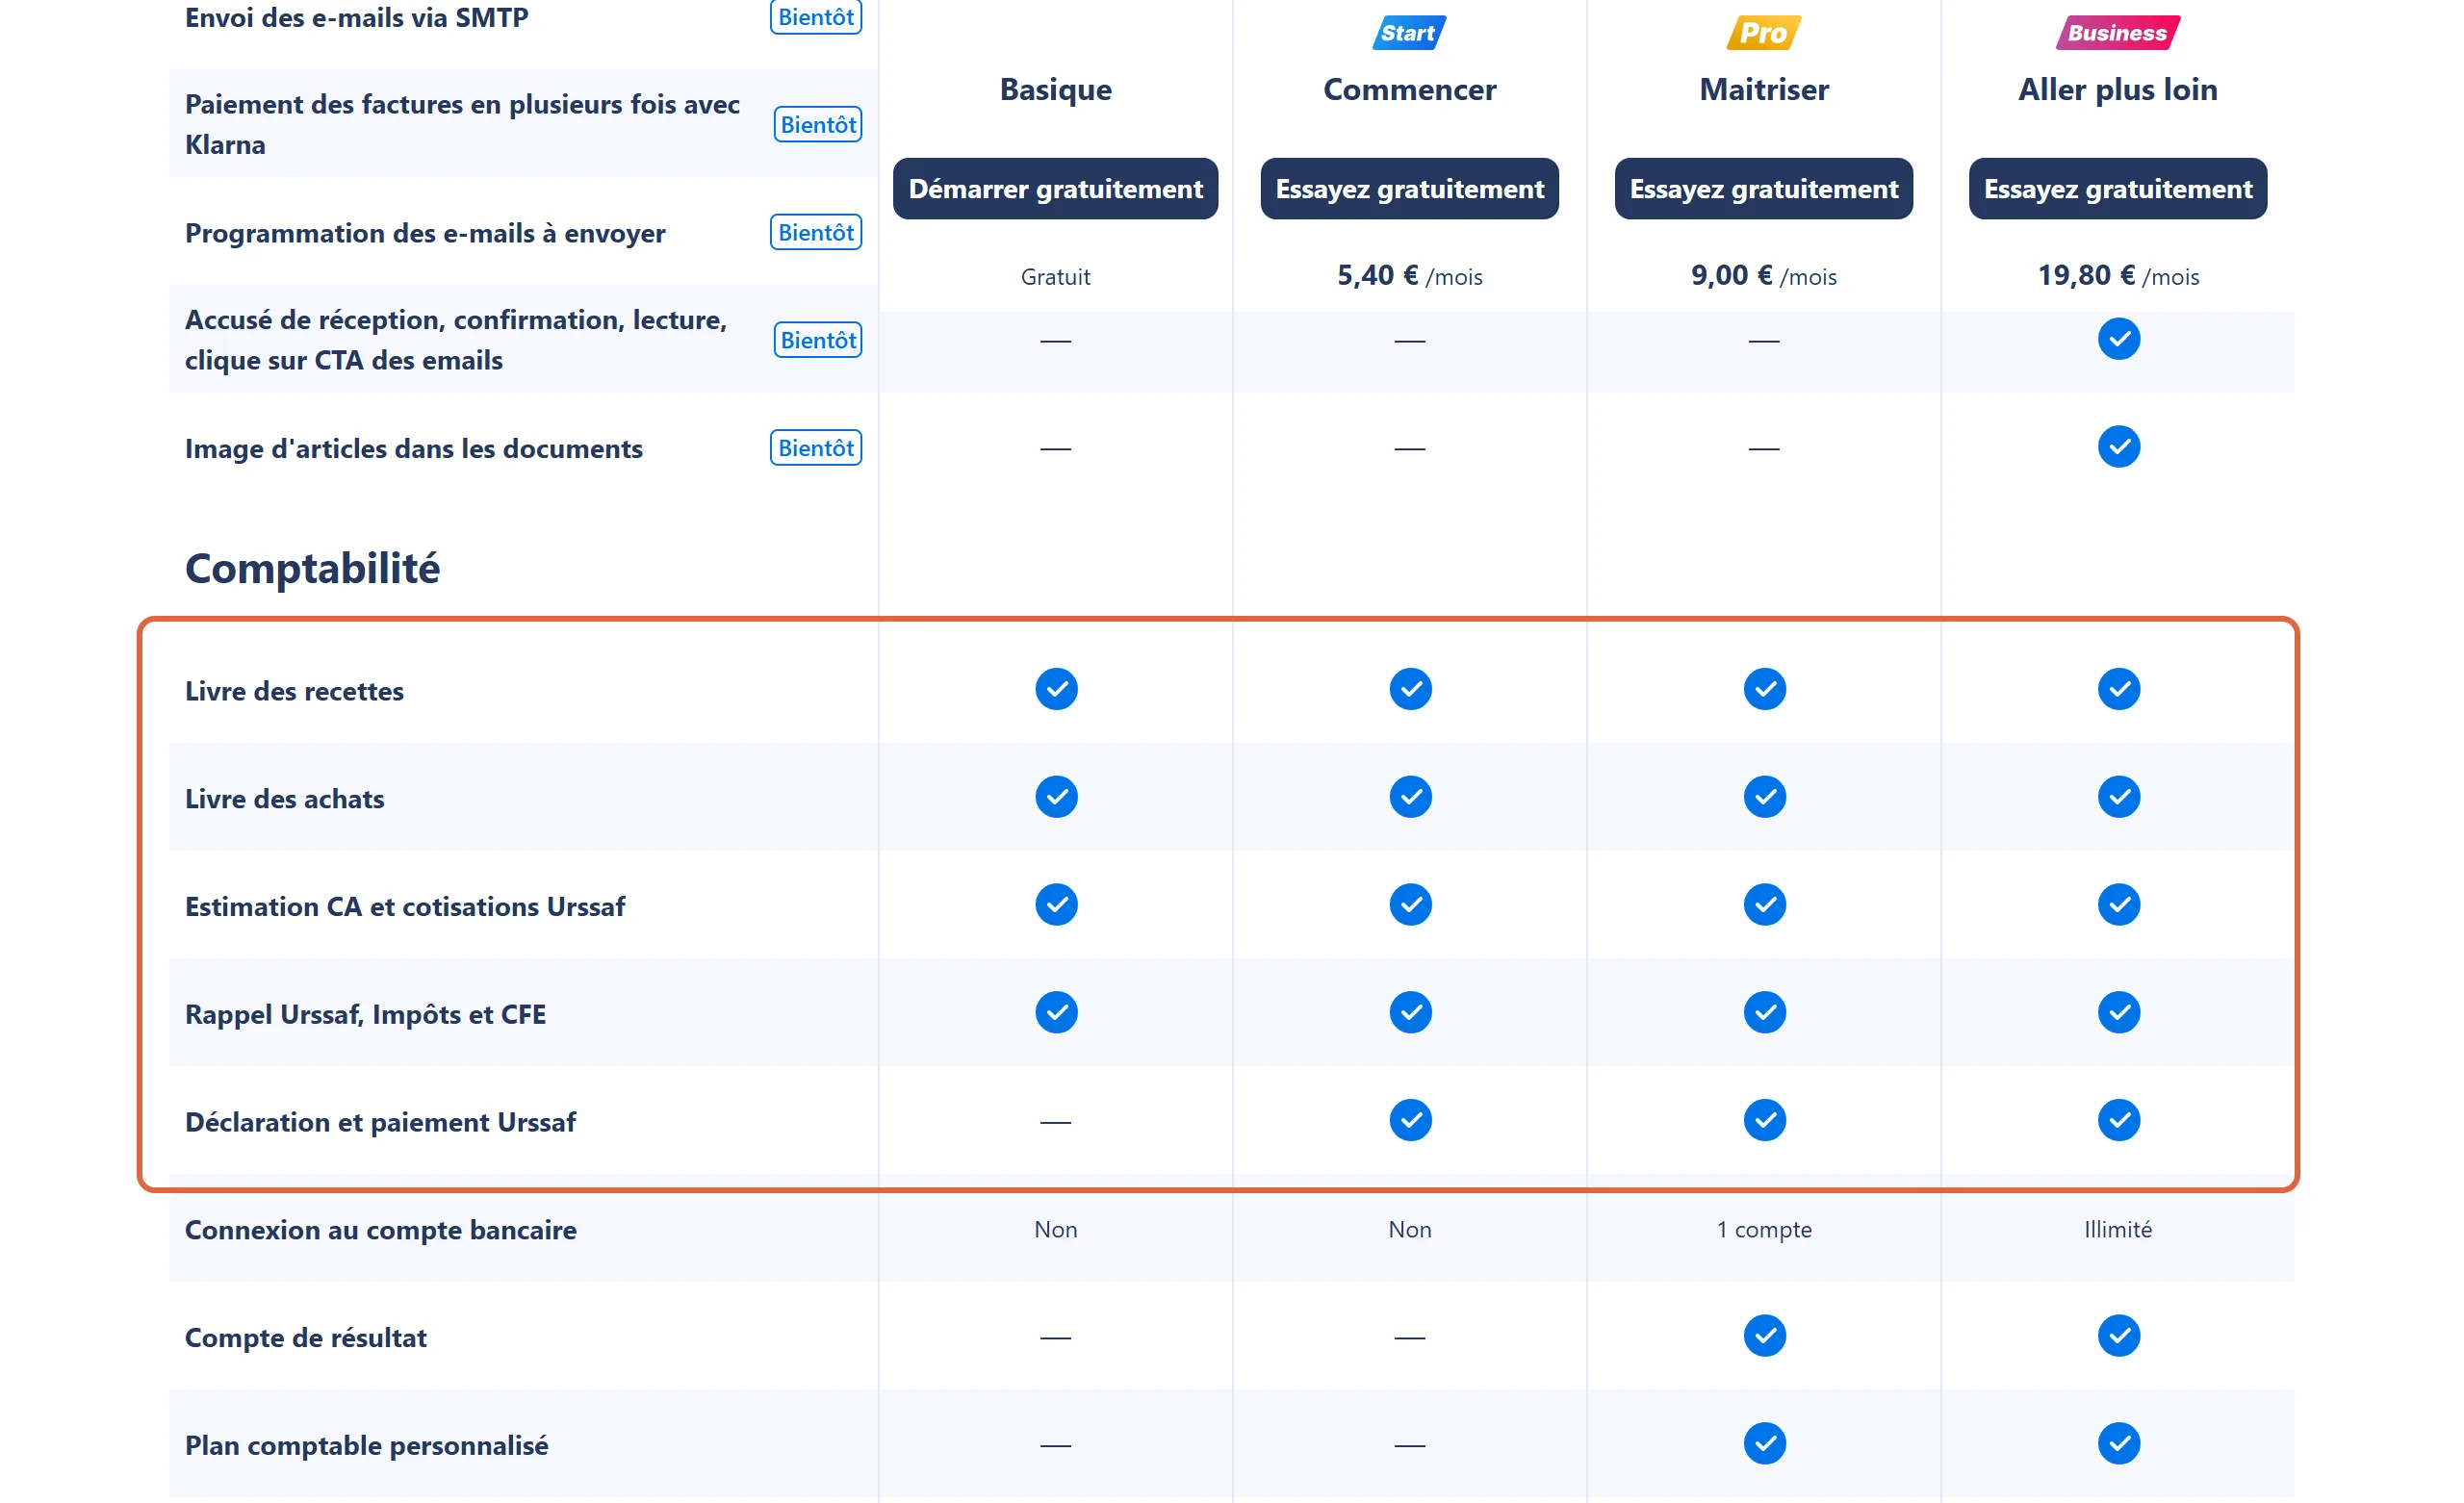Click Bientôt badge next to Envoi des e-mails via SMTP
The height and width of the screenshot is (1503, 2464).
[816, 17]
